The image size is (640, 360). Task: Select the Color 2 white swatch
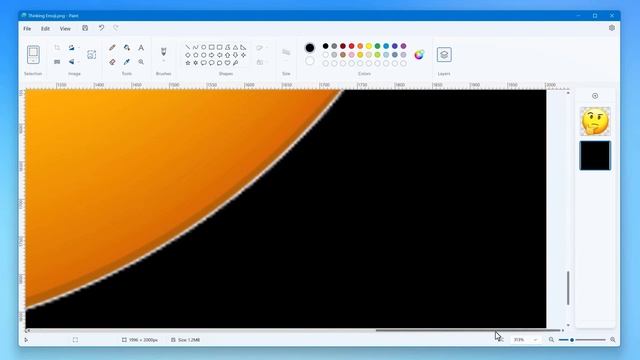coord(310,61)
